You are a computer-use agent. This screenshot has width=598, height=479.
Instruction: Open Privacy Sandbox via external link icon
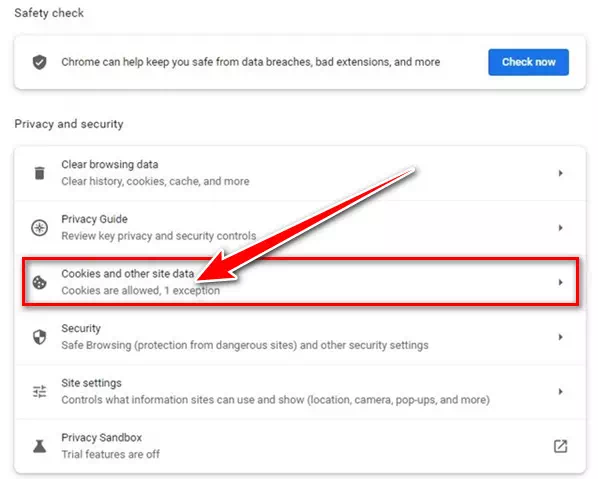(x=560, y=446)
